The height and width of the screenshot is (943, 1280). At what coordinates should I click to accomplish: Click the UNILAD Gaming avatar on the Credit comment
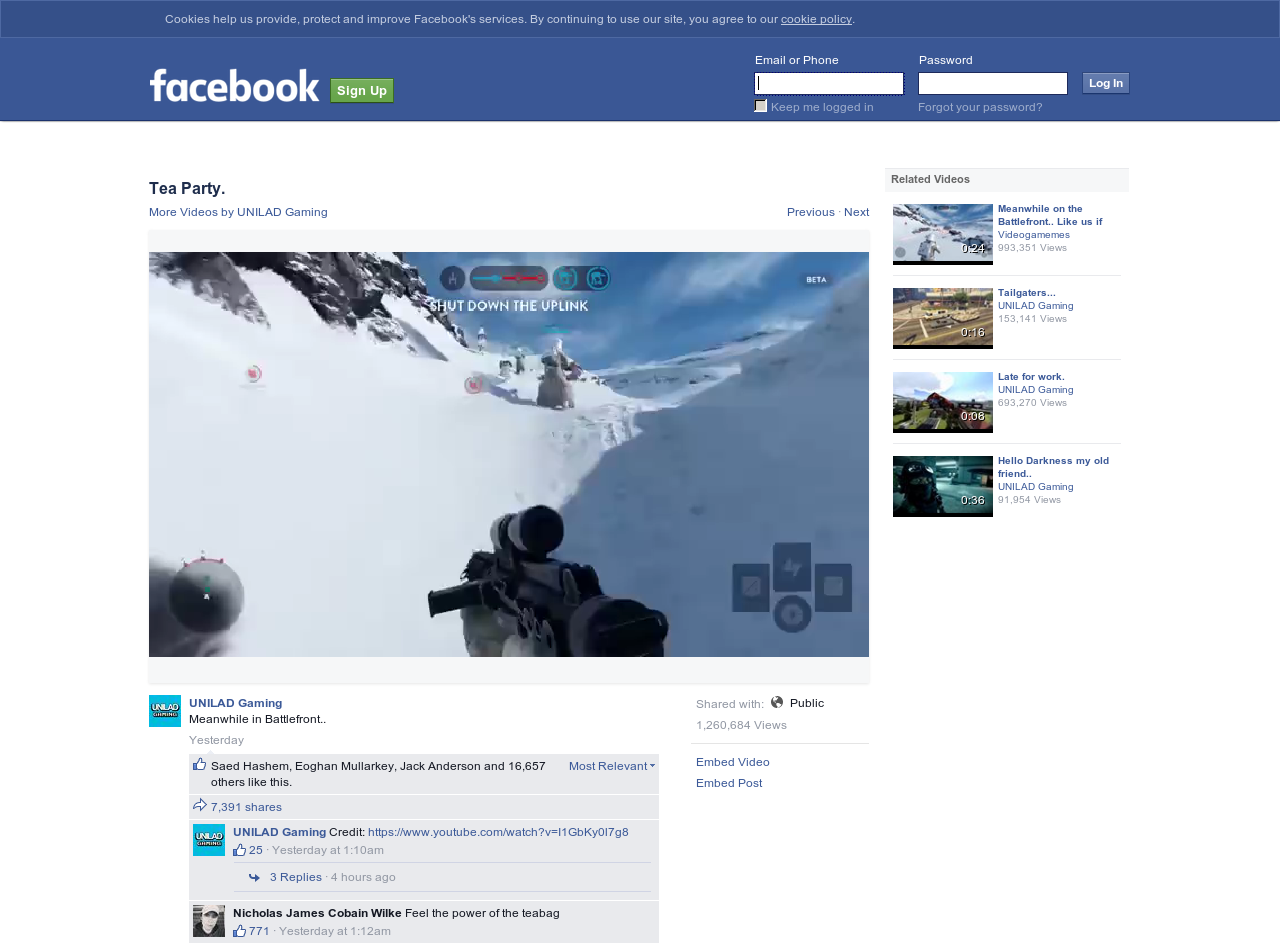(209, 840)
